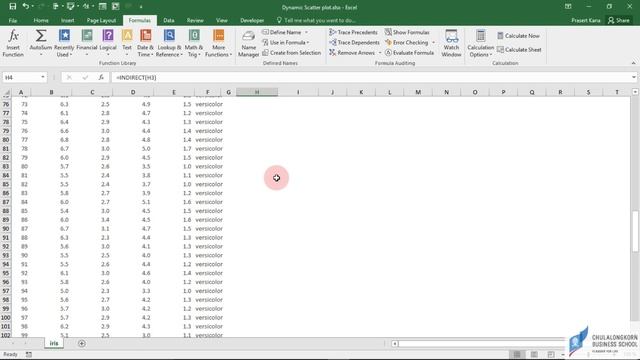Screen dimensions: 640x360
Task: Switch to the Developer tab
Action: 252,20
